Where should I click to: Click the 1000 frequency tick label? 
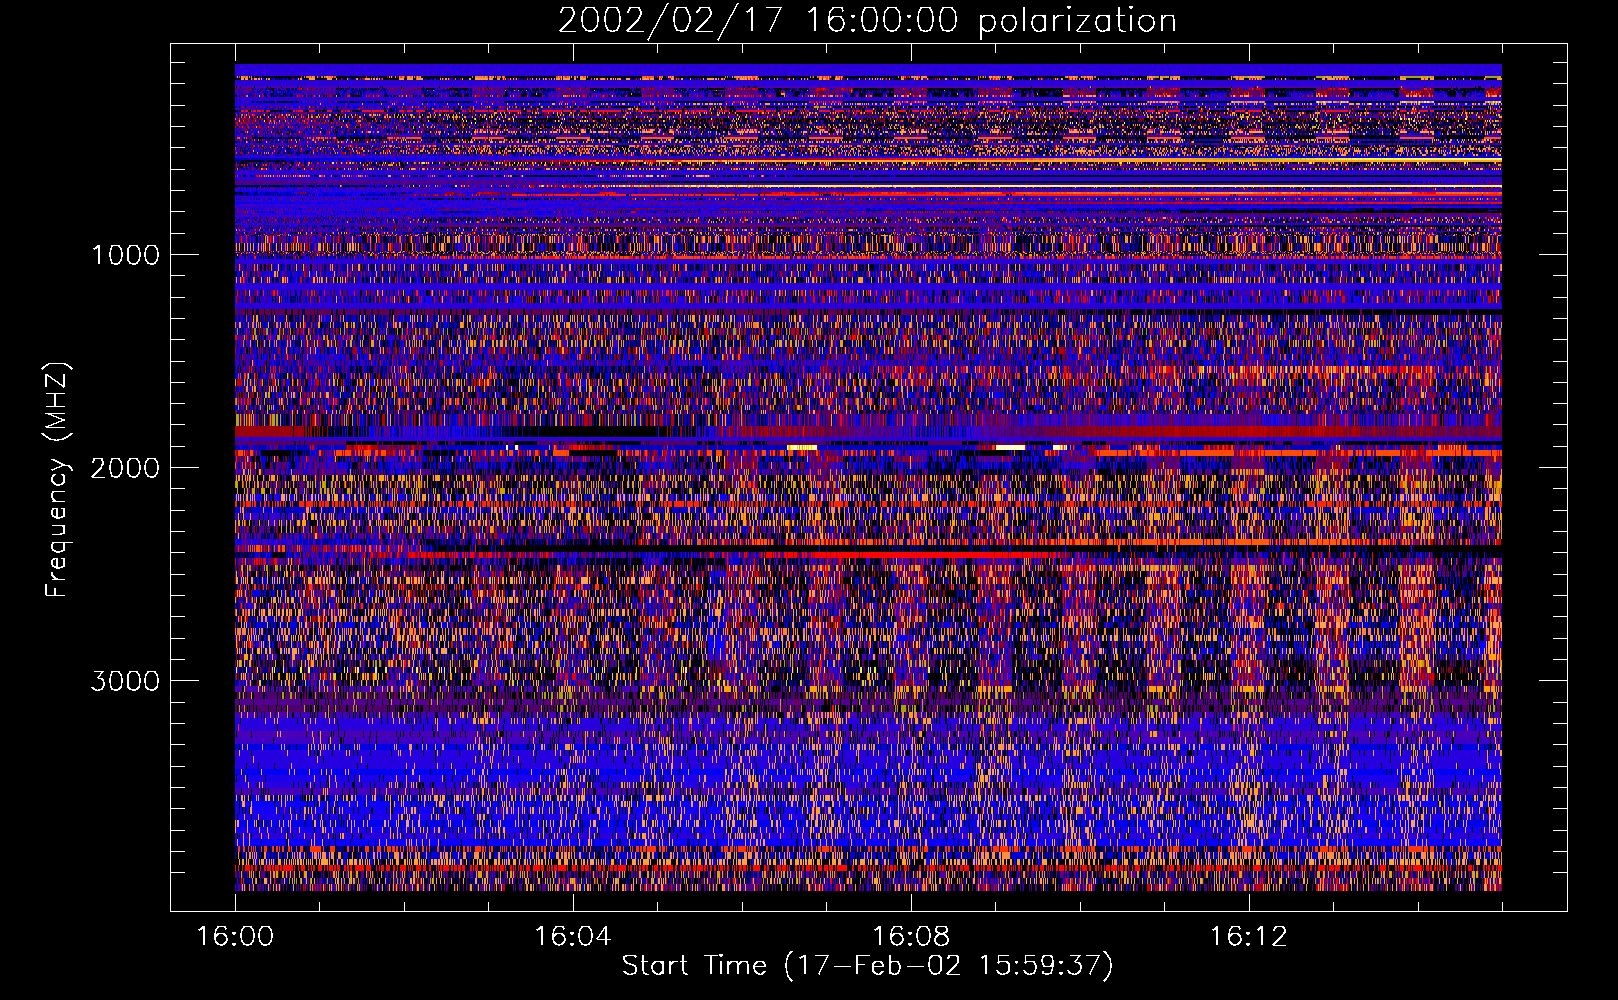coord(125,255)
